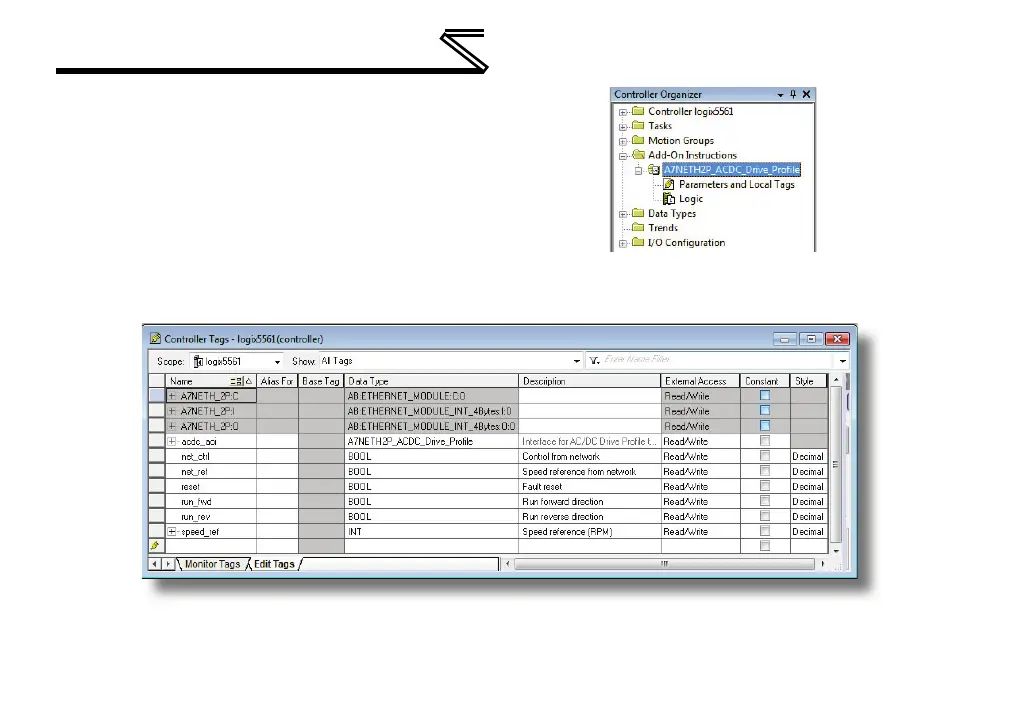The width and height of the screenshot is (1022, 720).
Task: Click 'Fault reset' description cell
Action: (589, 487)
